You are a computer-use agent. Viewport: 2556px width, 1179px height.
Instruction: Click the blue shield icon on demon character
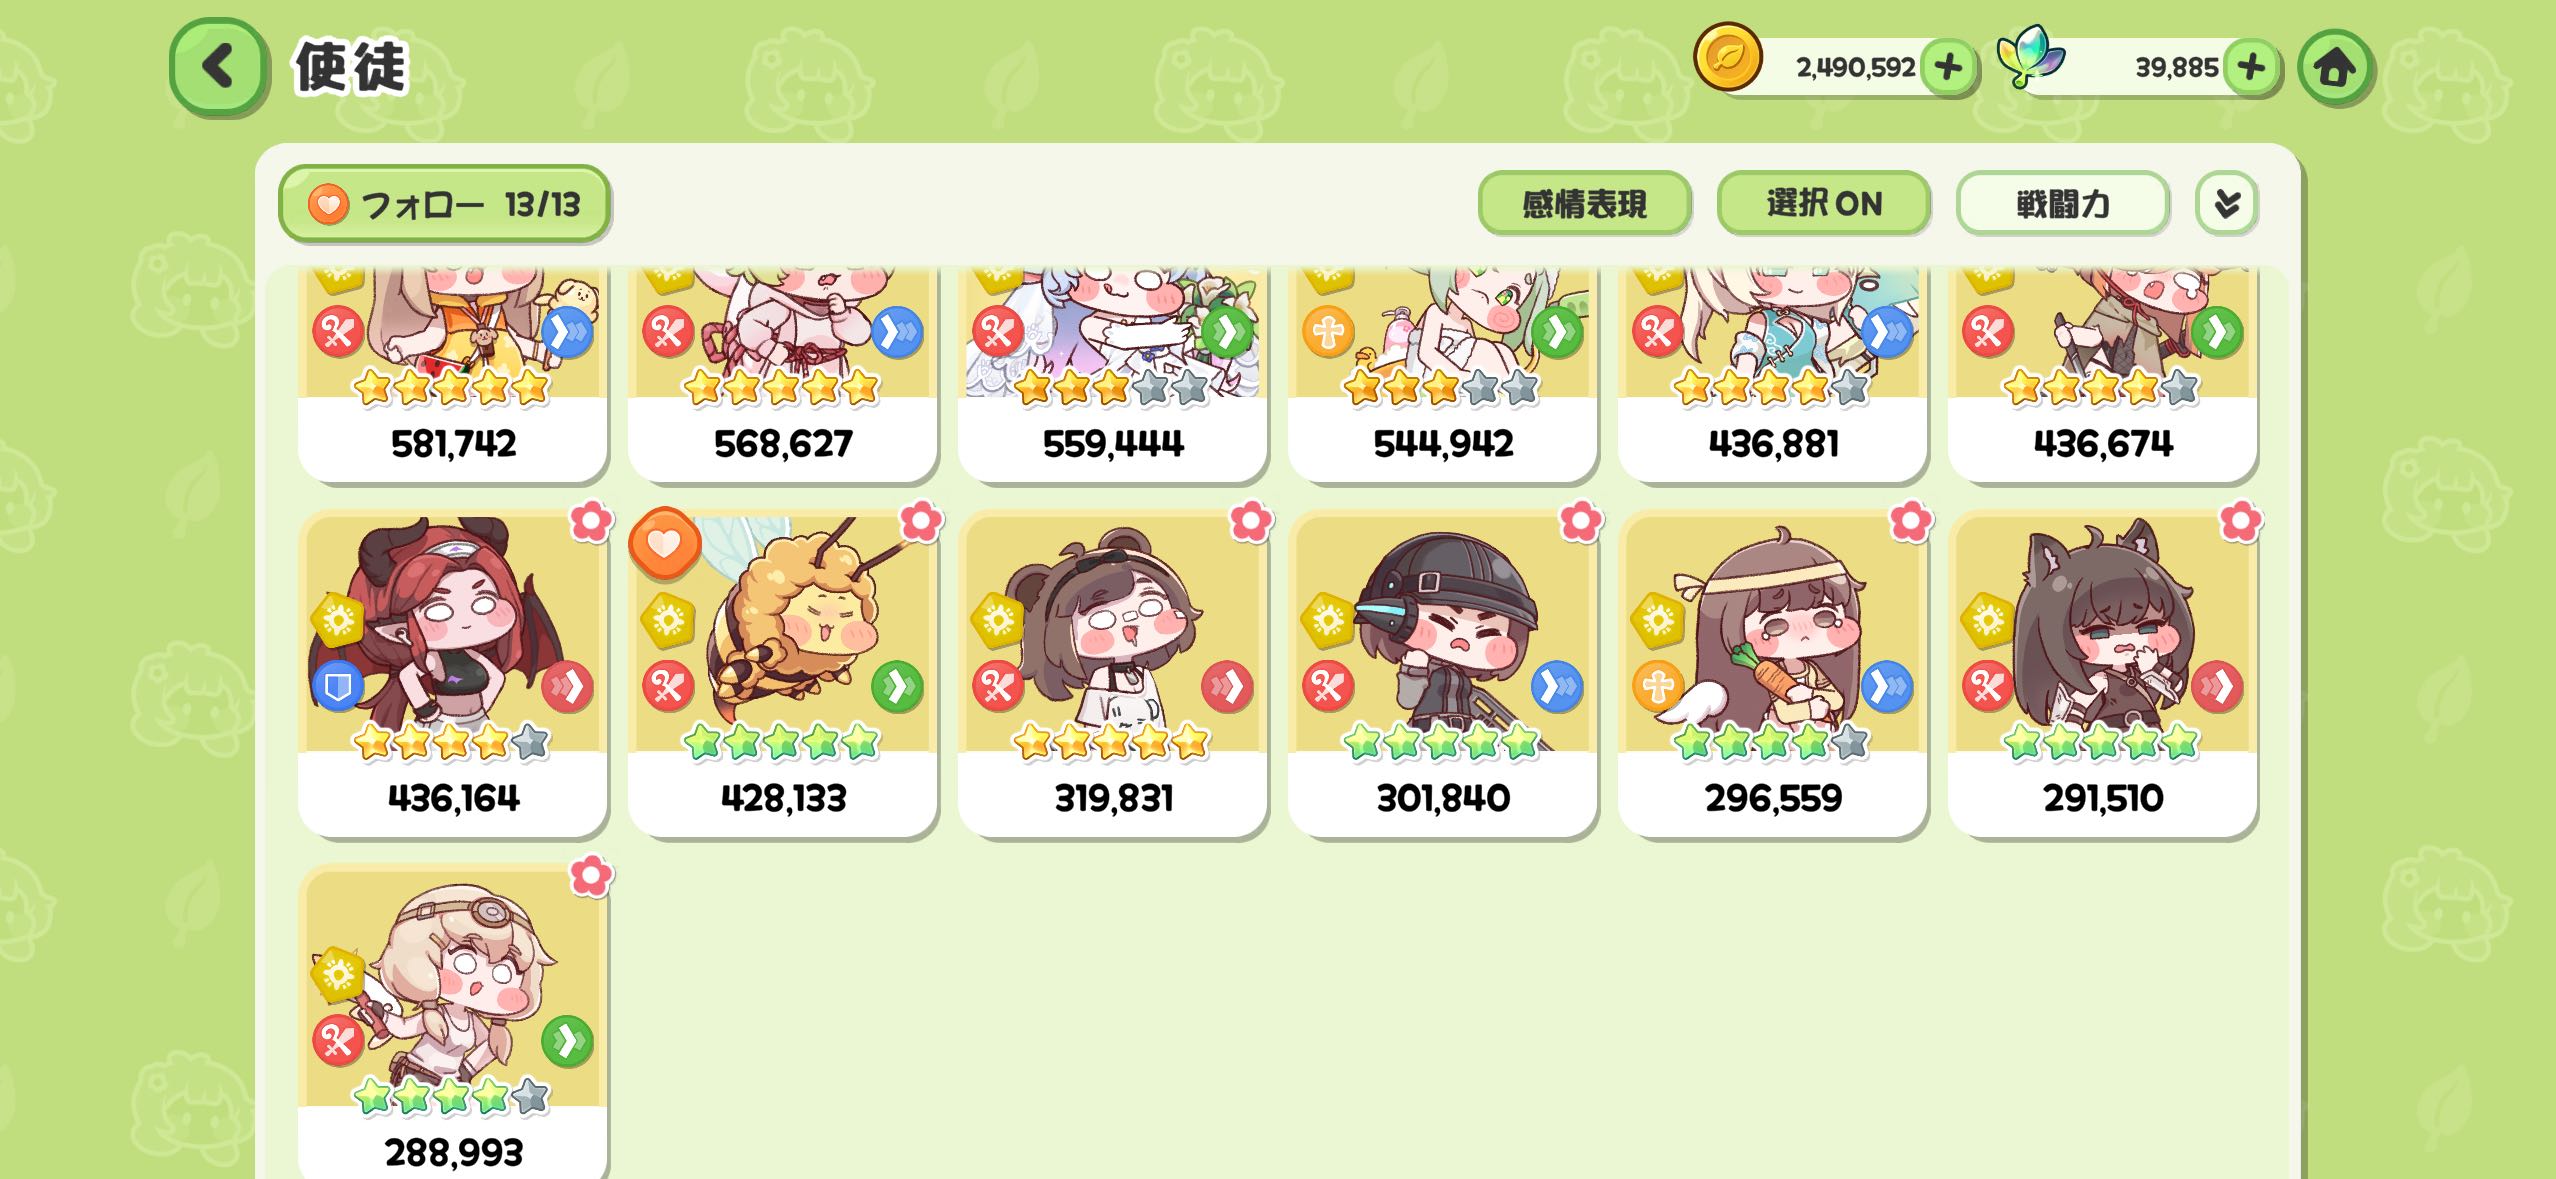[338, 686]
